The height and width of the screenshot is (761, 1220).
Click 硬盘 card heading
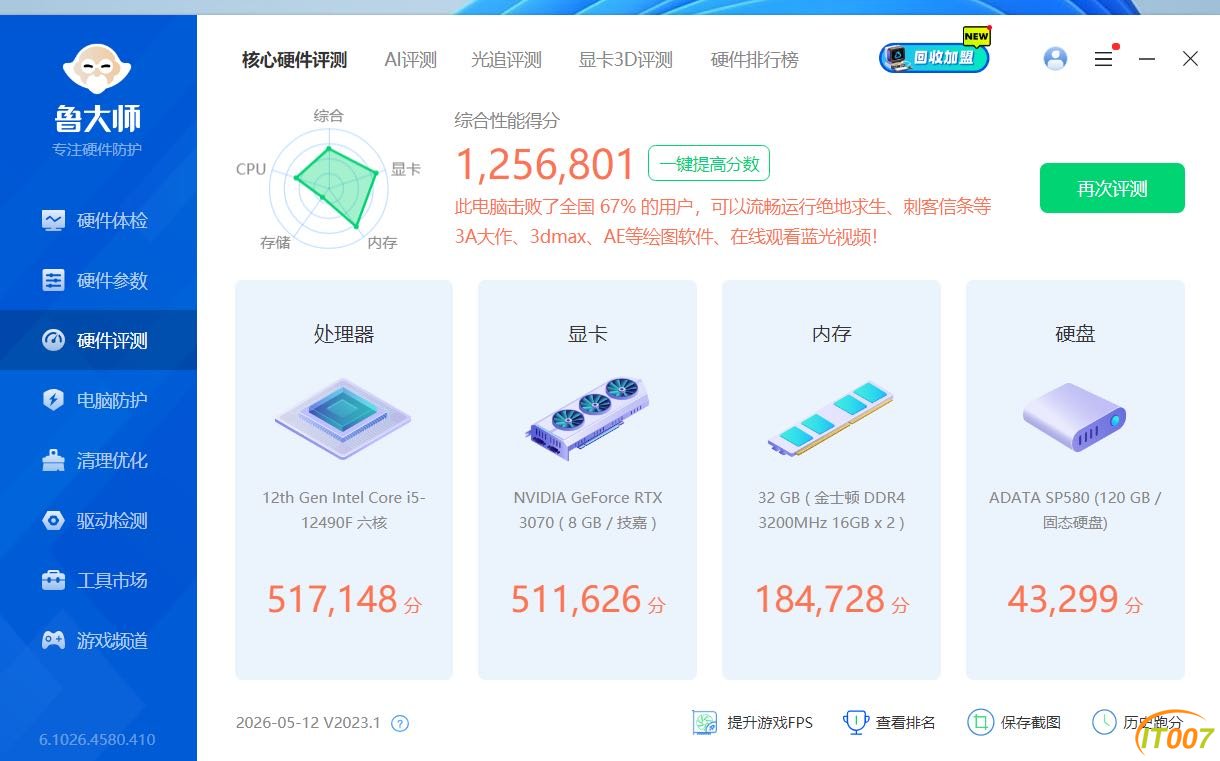pyautogui.click(x=1075, y=334)
